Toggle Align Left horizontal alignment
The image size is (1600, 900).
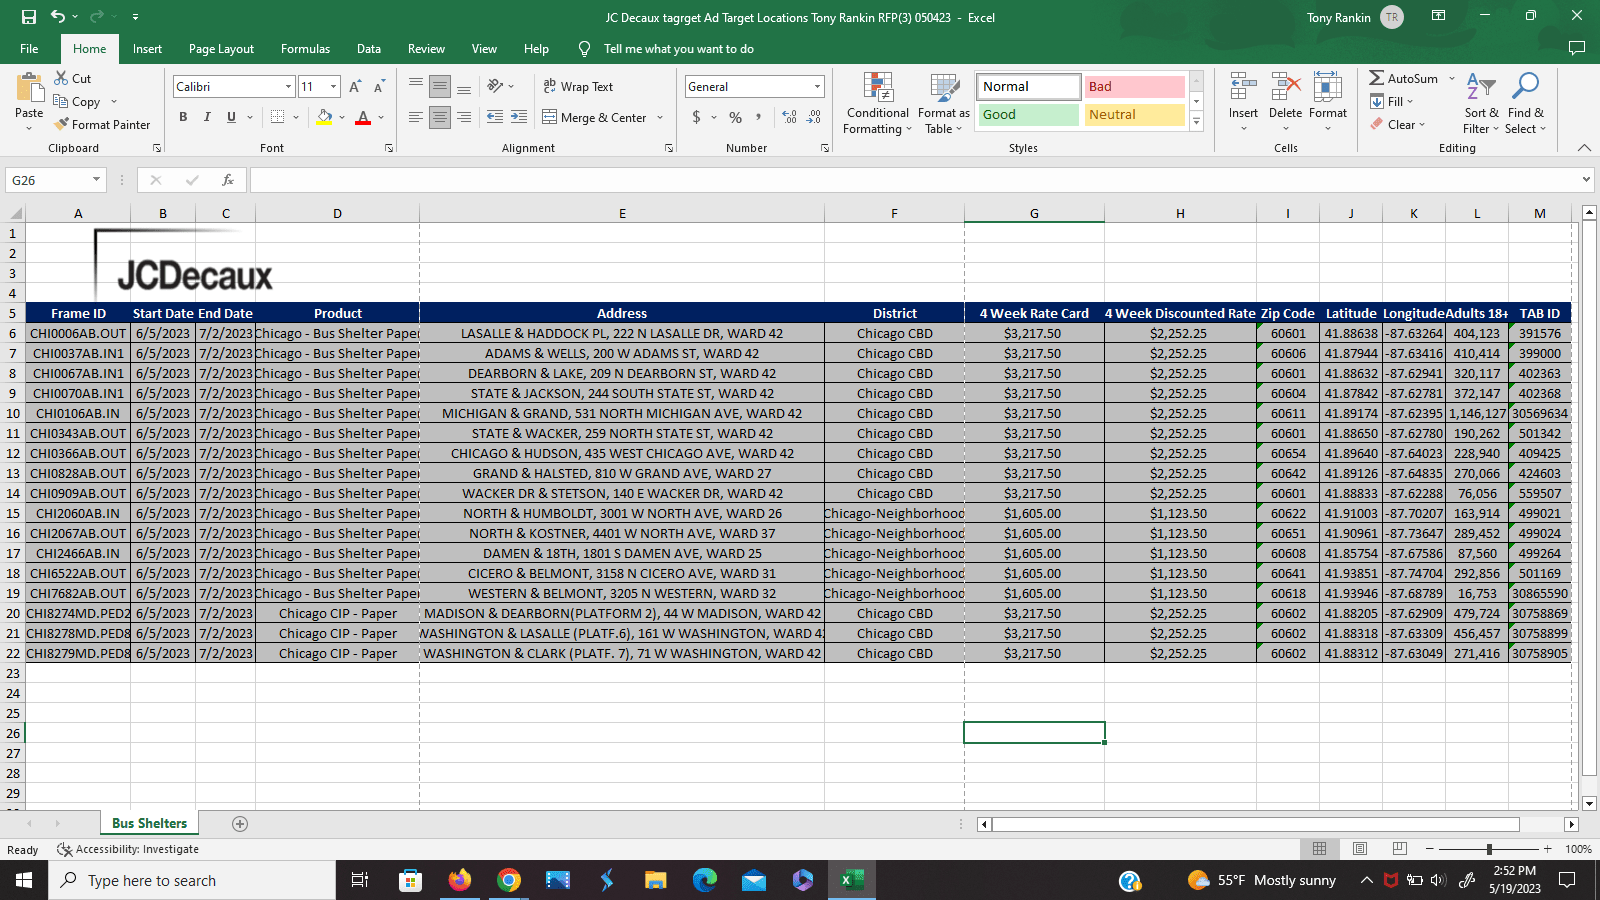point(416,117)
